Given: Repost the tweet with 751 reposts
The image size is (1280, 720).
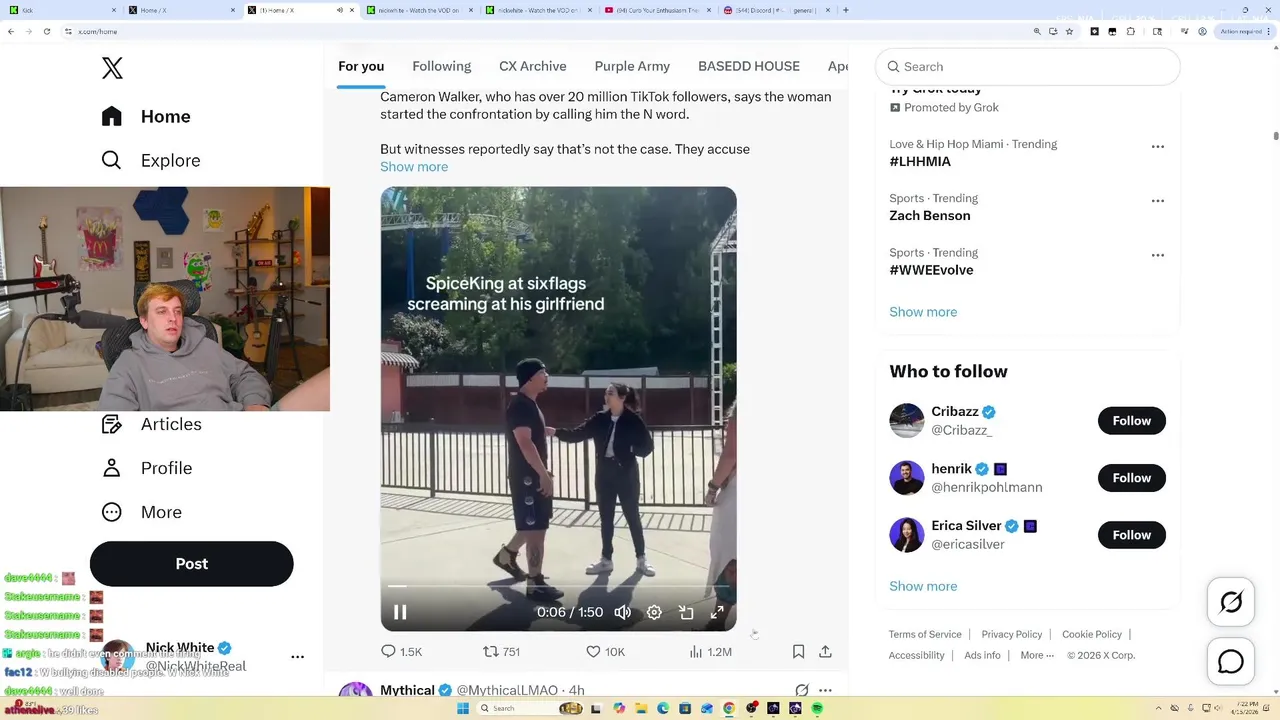Looking at the screenshot, I should pyautogui.click(x=501, y=651).
